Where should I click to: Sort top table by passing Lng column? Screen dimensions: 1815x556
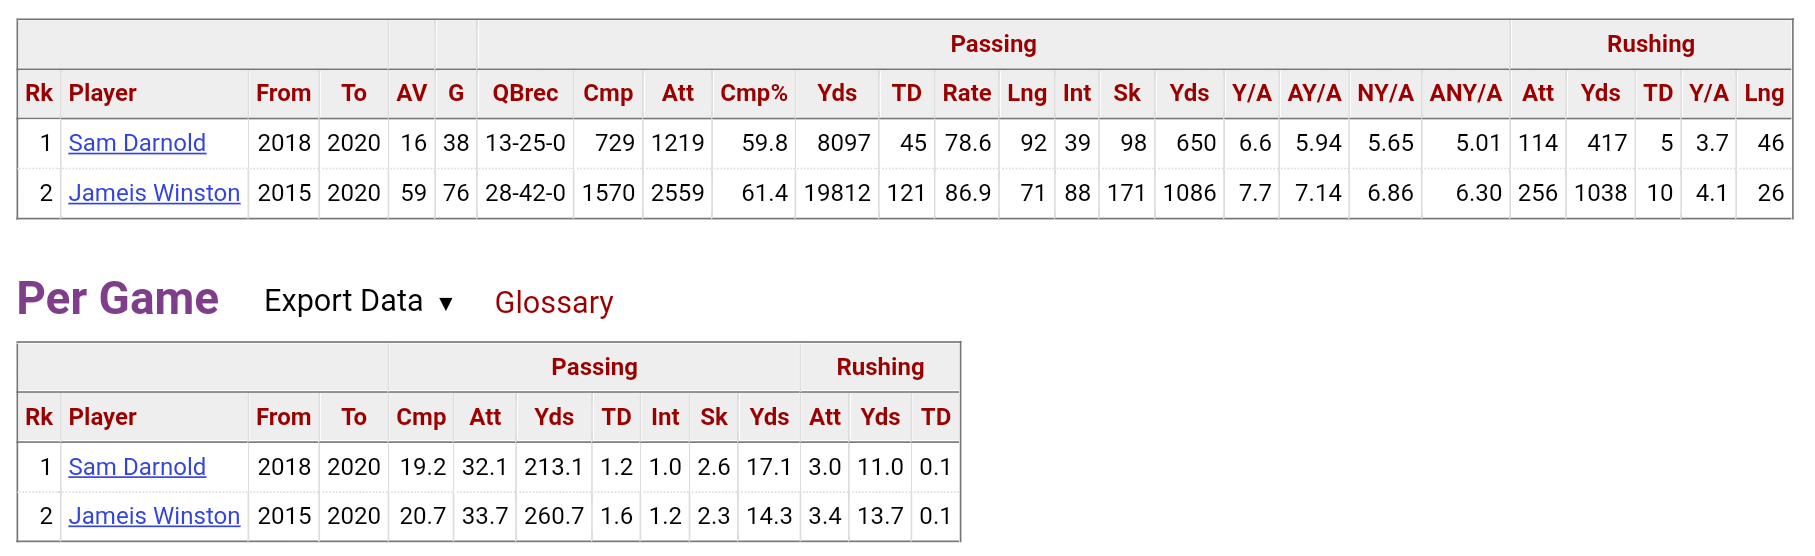pyautogui.click(x=1027, y=94)
